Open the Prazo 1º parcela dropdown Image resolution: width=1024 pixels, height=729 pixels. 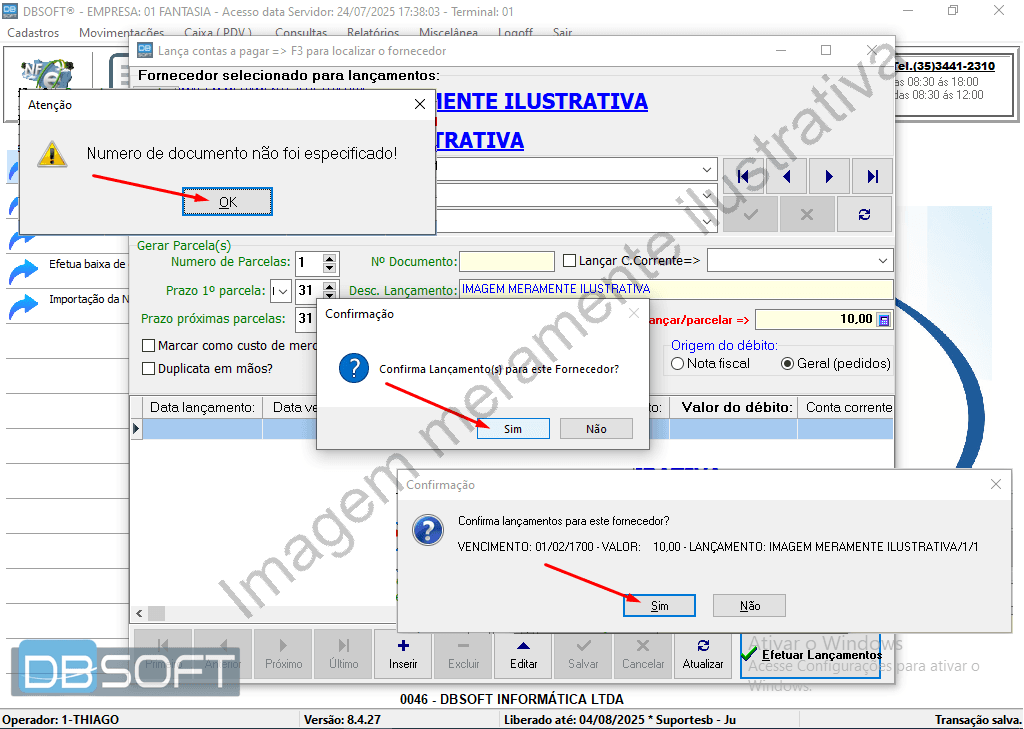point(283,291)
